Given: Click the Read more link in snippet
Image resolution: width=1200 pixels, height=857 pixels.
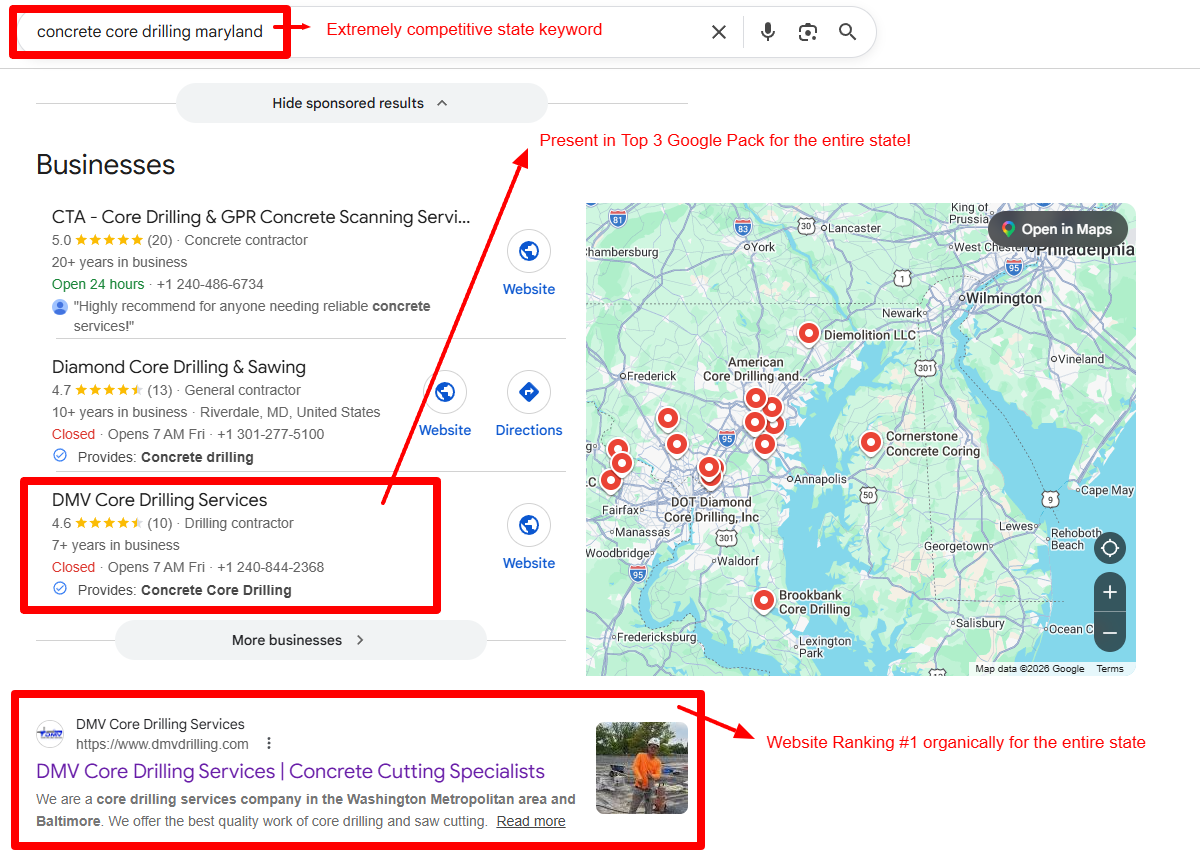Looking at the screenshot, I should 531,821.
